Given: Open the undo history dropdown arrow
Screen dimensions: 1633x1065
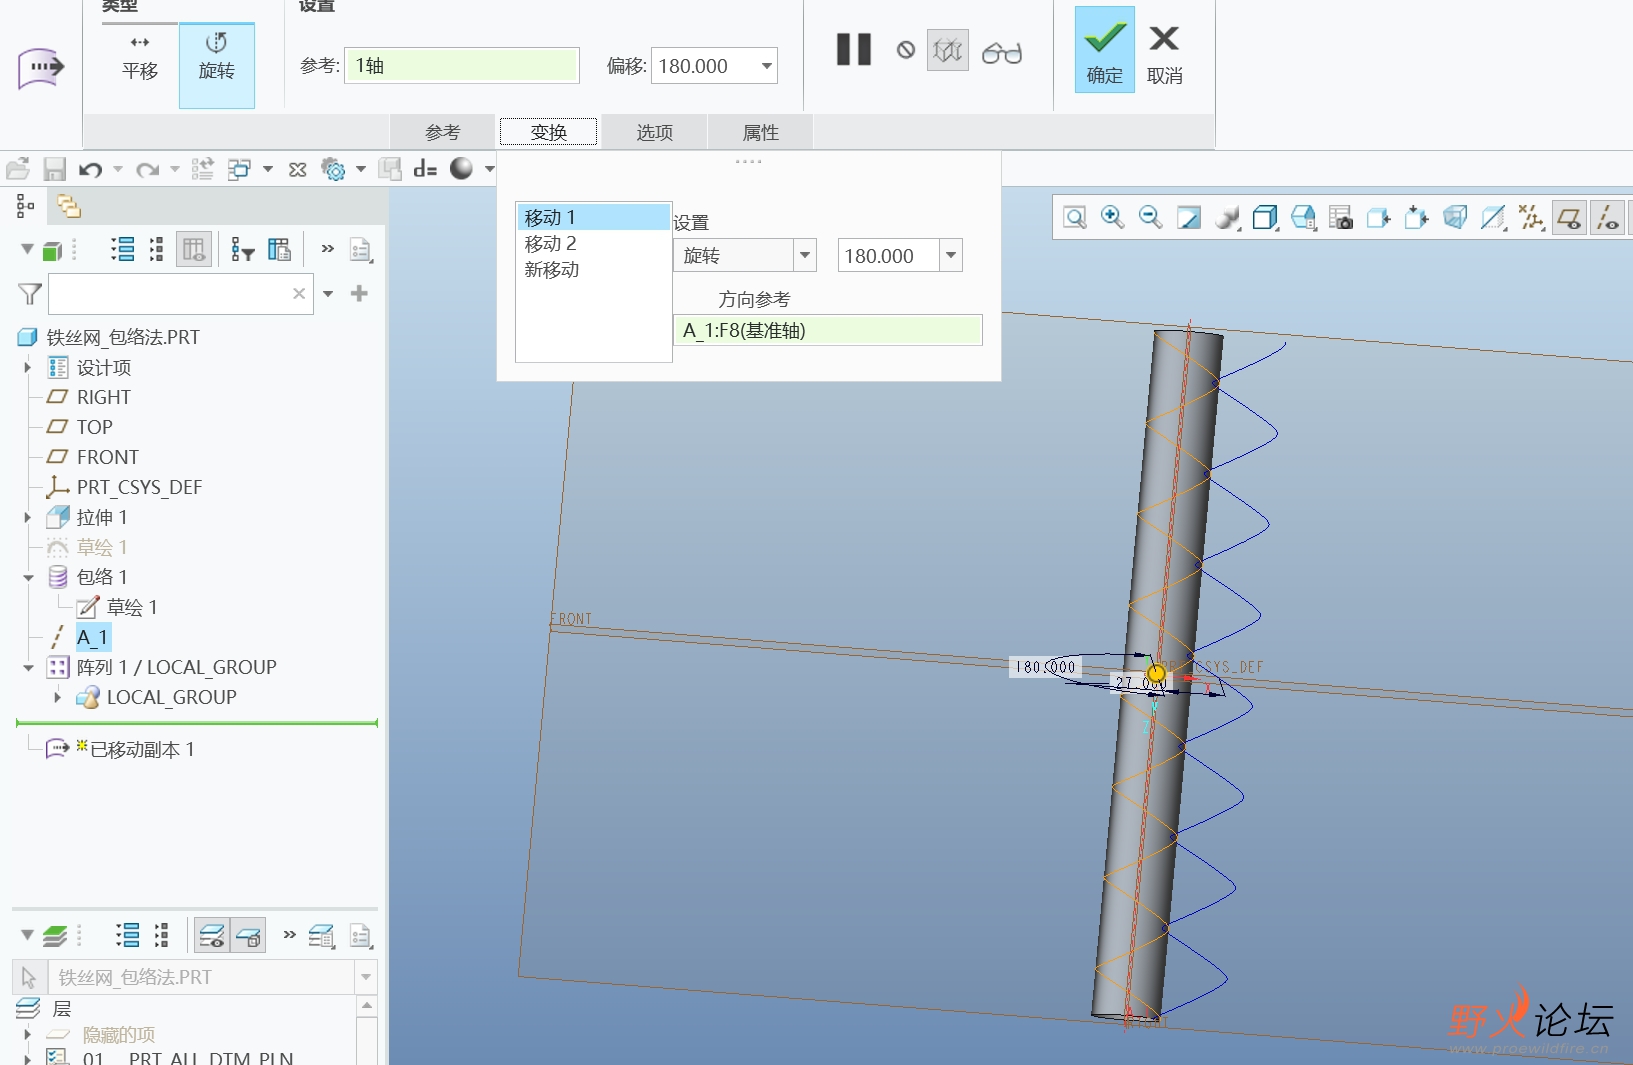Looking at the screenshot, I should point(118,169).
